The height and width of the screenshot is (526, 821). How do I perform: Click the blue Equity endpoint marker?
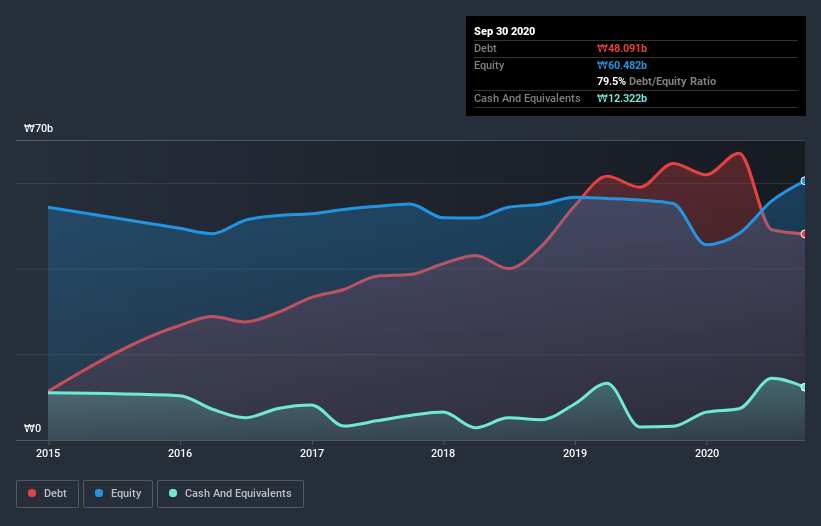[x=804, y=181]
